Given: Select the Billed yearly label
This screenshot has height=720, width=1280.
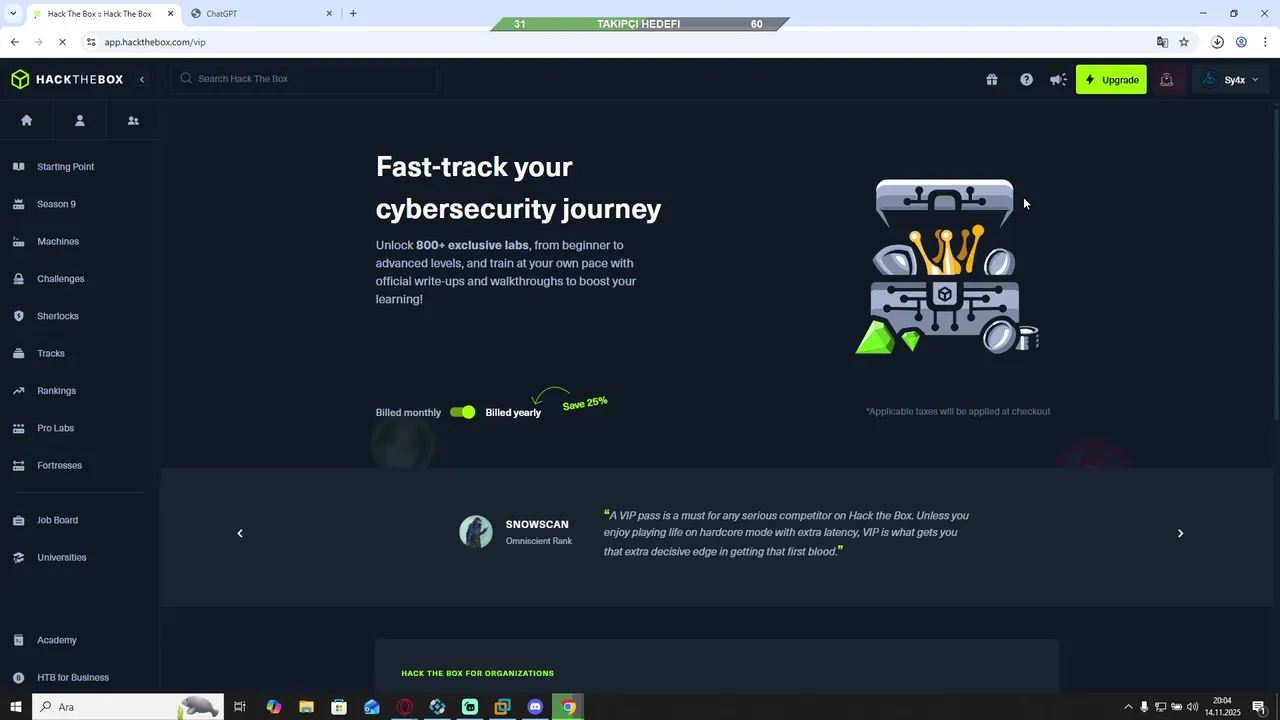Looking at the screenshot, I should tap(513, 413).
